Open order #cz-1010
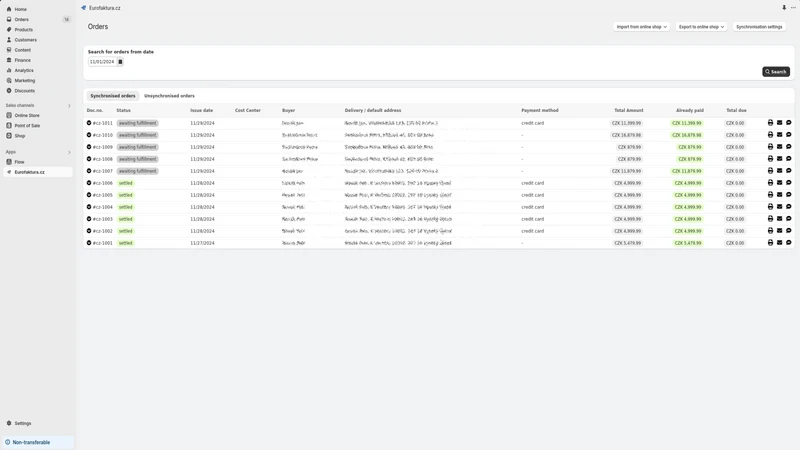 pos(103,135)
